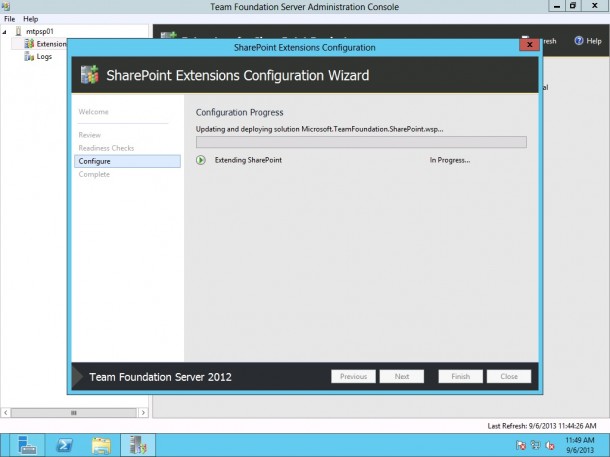Open Logs in the tree
Viewport: 610px width, 457px height.
click(44, 57)
